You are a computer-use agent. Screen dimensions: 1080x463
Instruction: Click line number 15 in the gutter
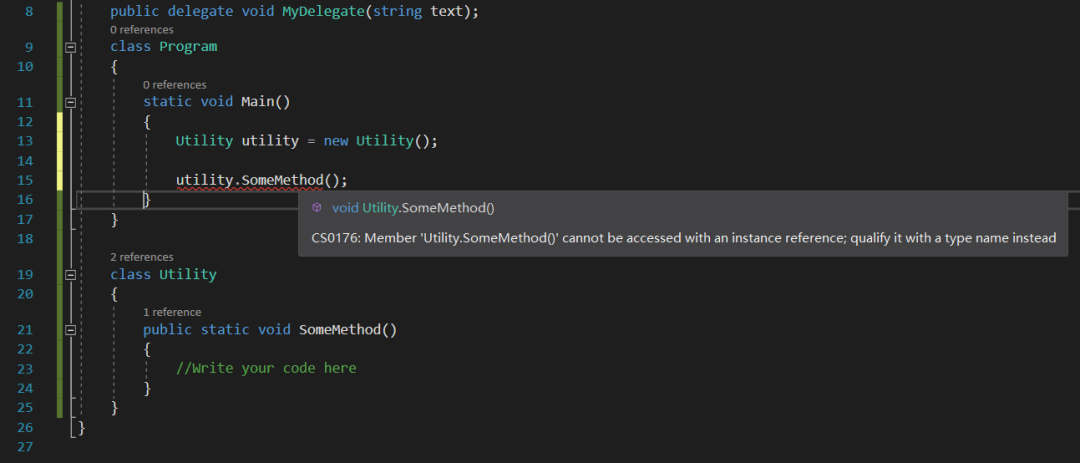(25, 181)
